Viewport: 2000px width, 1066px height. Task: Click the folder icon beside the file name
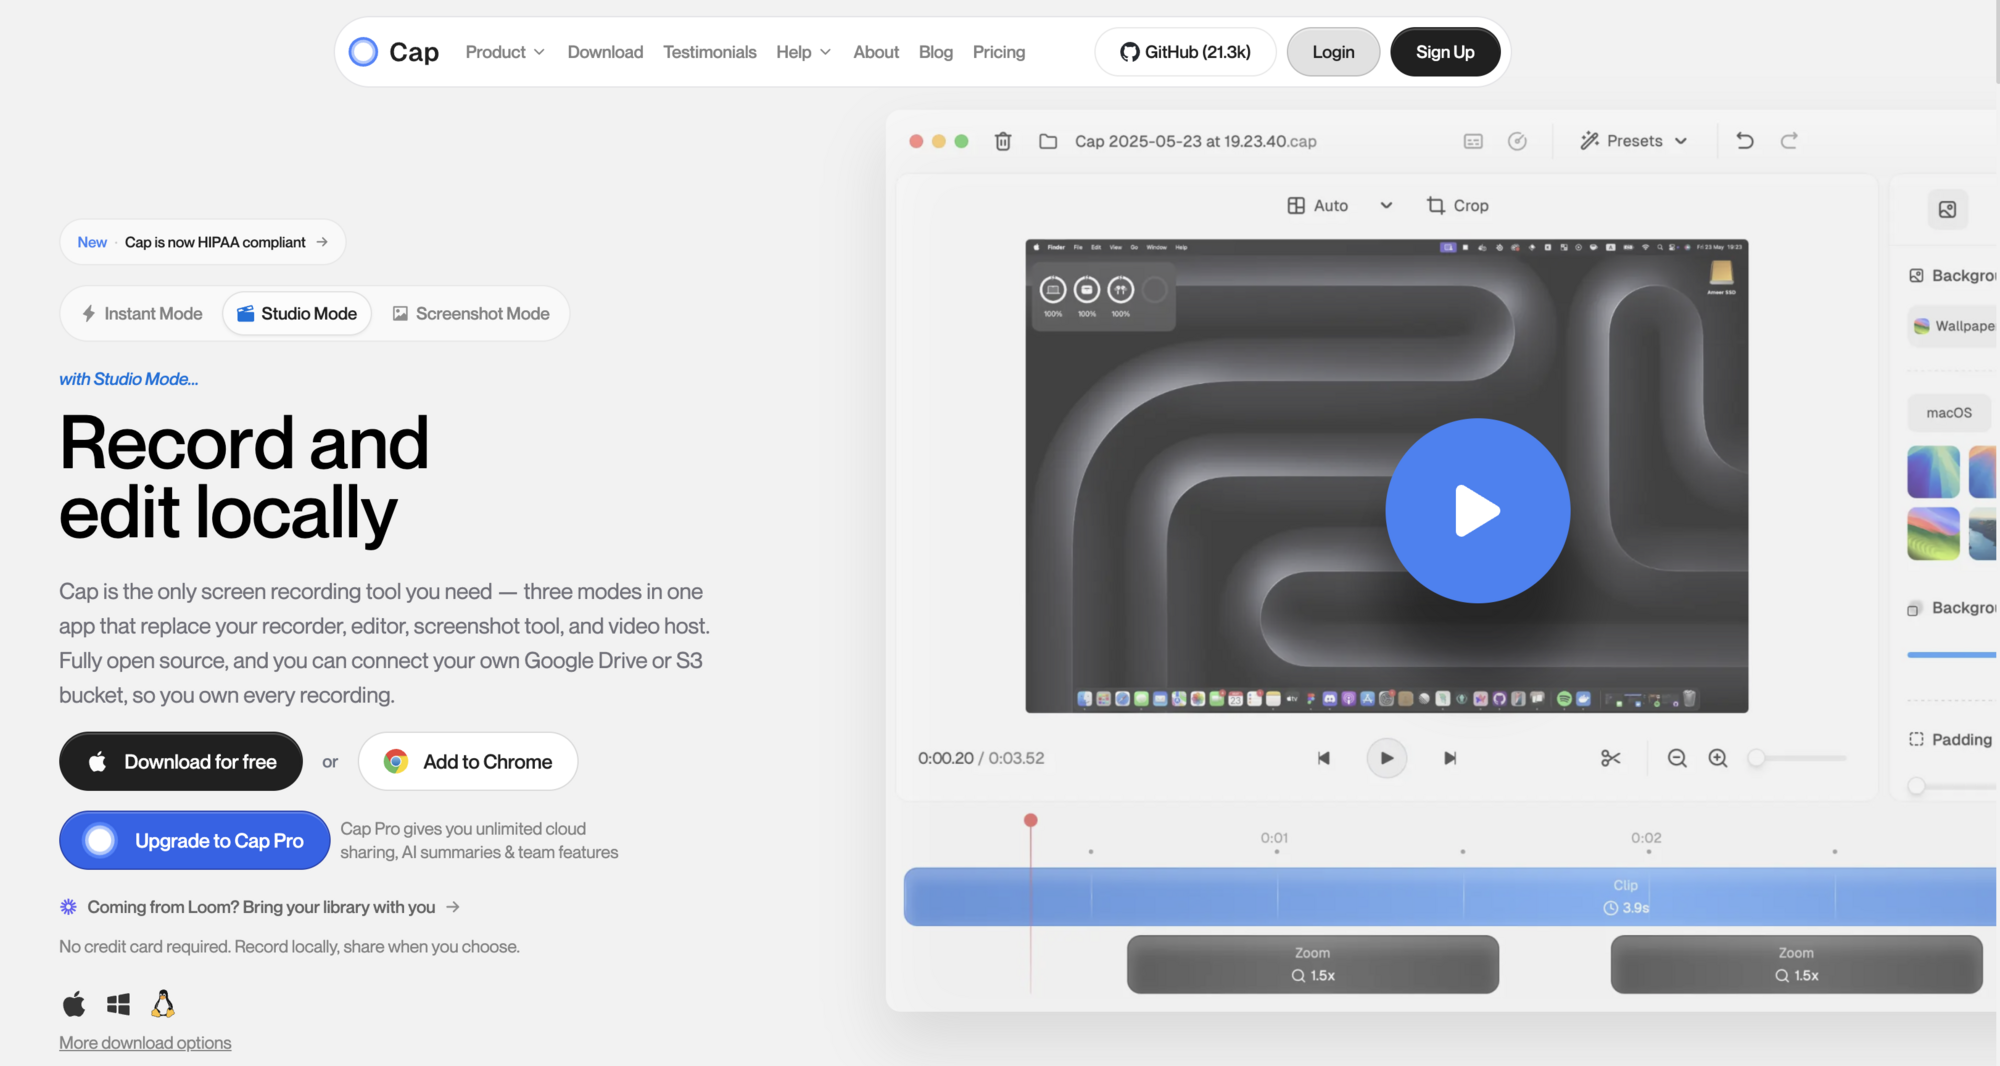1048,141
